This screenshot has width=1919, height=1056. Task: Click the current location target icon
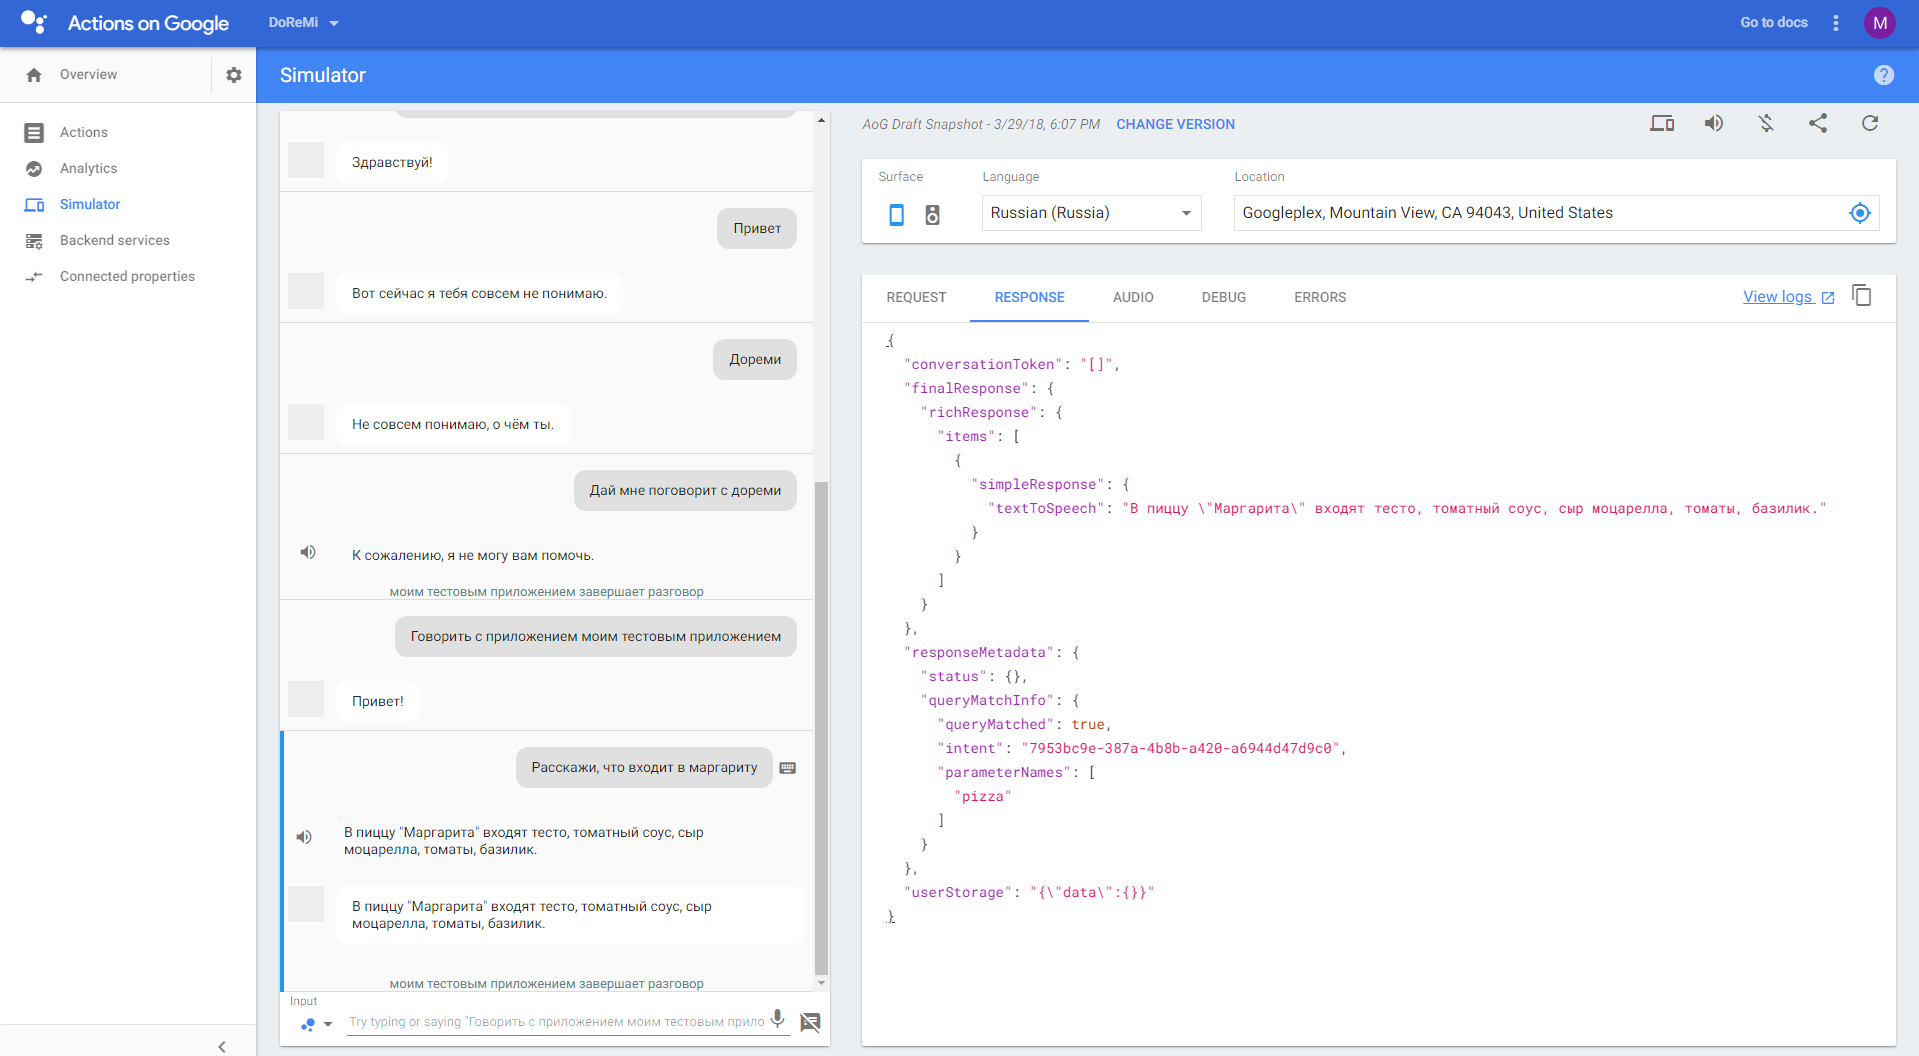point(1859,213)
